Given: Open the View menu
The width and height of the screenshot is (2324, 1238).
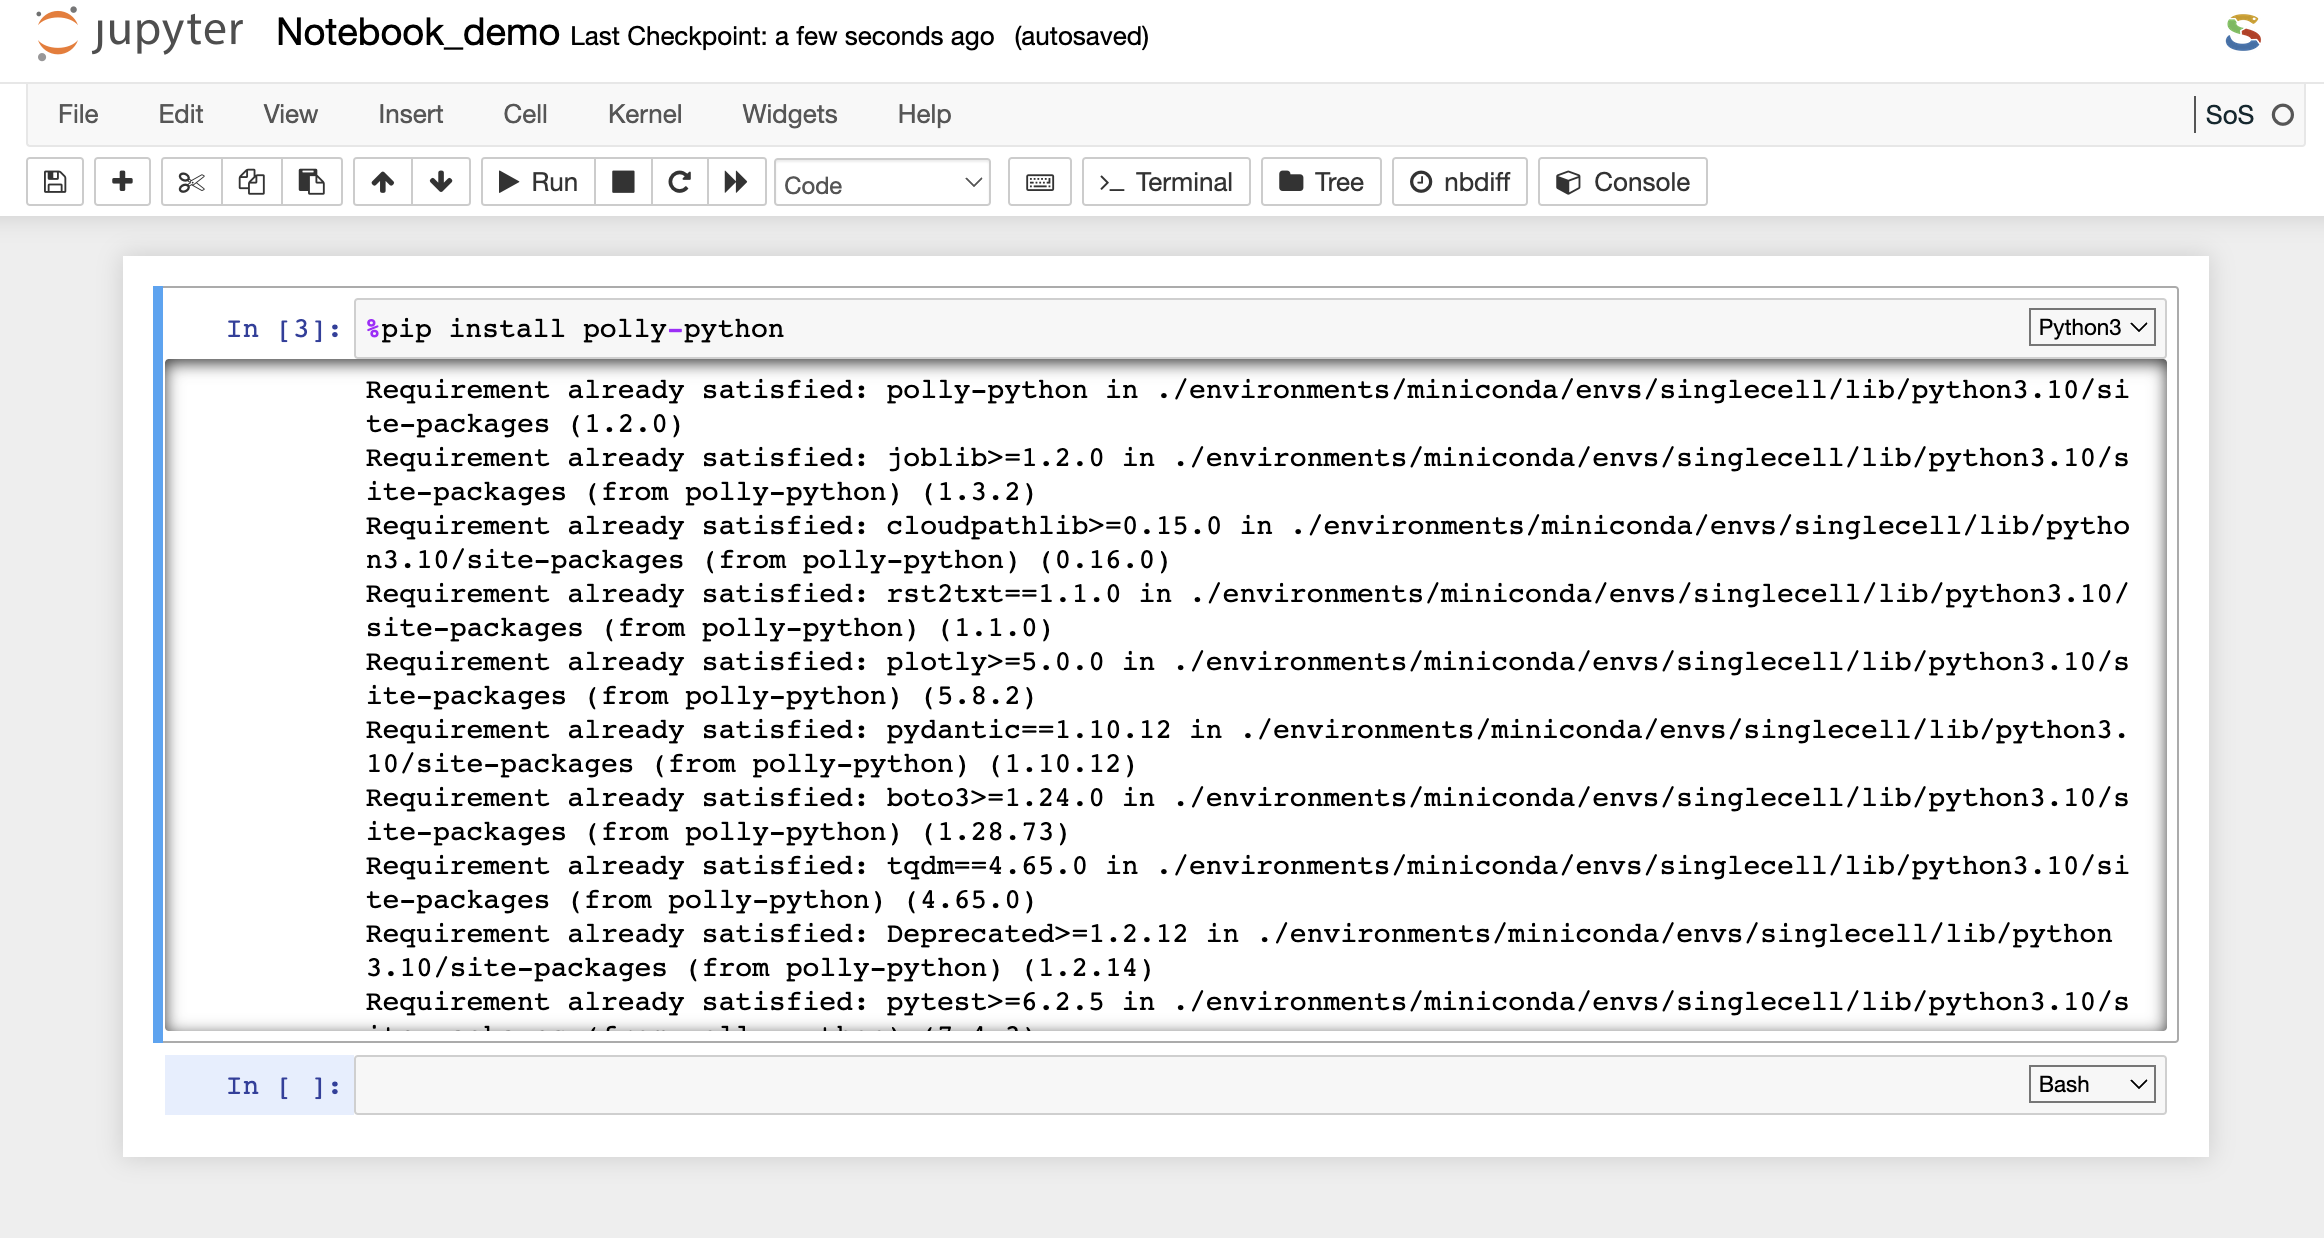Looking at the screenshot, I should (x=291, y=114).
